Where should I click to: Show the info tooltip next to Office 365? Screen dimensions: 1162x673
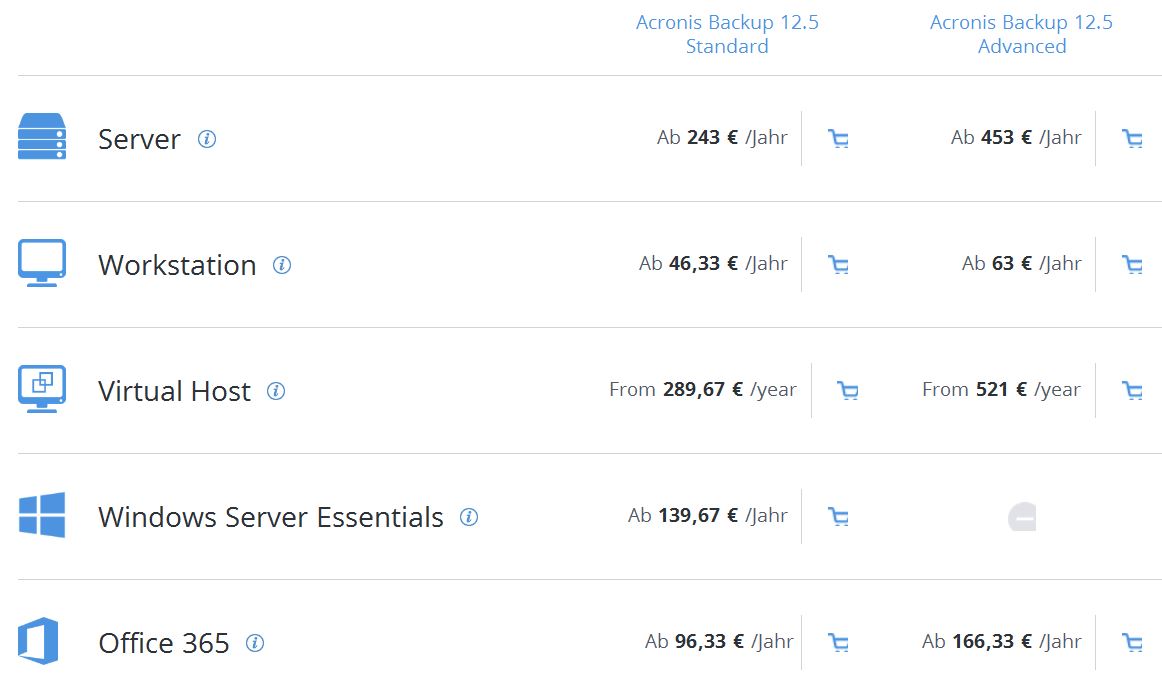[x=255, y=643]
